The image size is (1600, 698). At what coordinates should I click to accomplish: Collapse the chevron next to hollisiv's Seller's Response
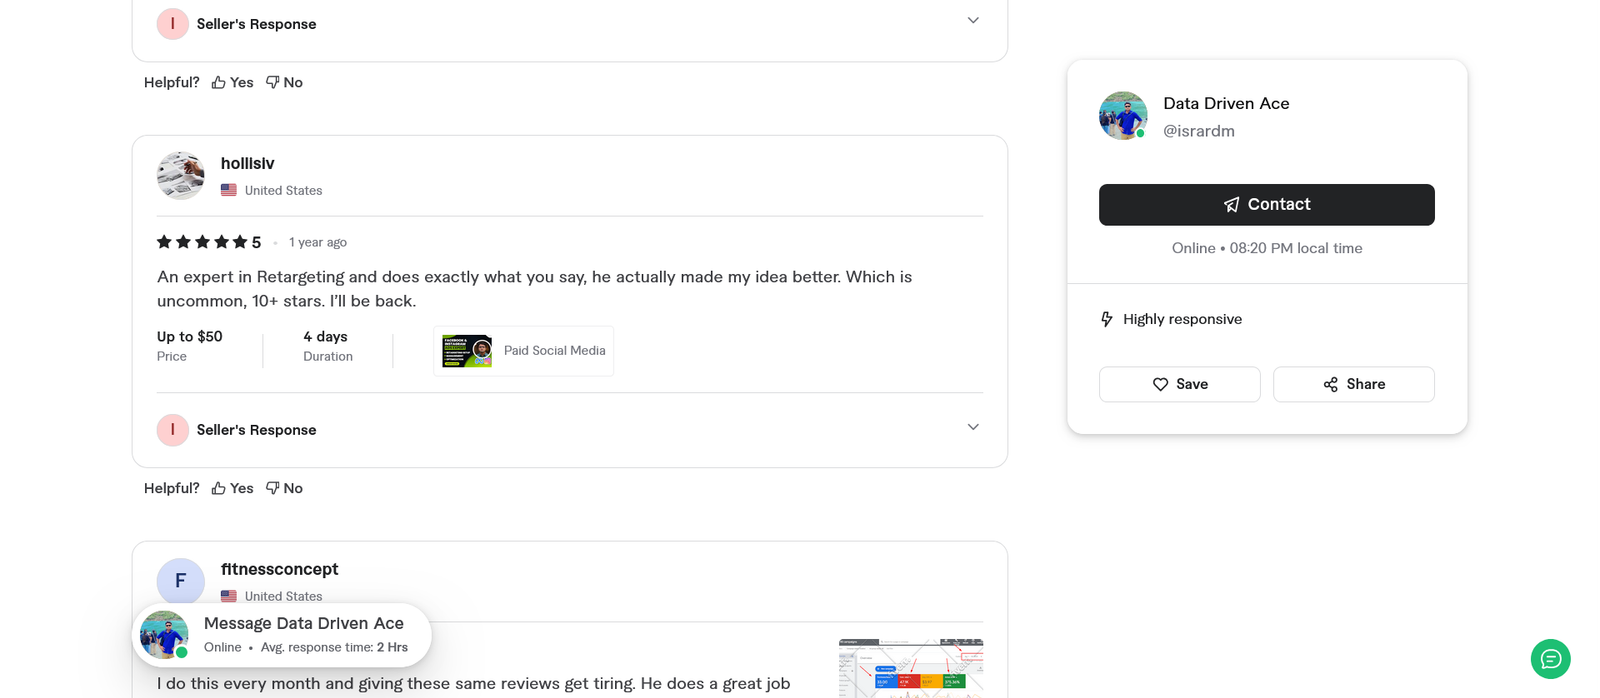pos(972,427)
